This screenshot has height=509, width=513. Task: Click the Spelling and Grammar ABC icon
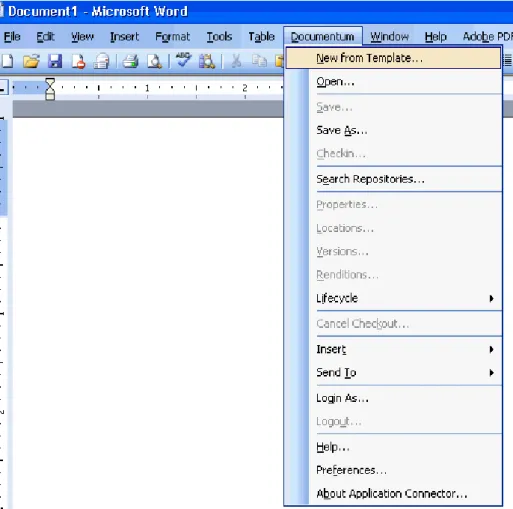183,60
